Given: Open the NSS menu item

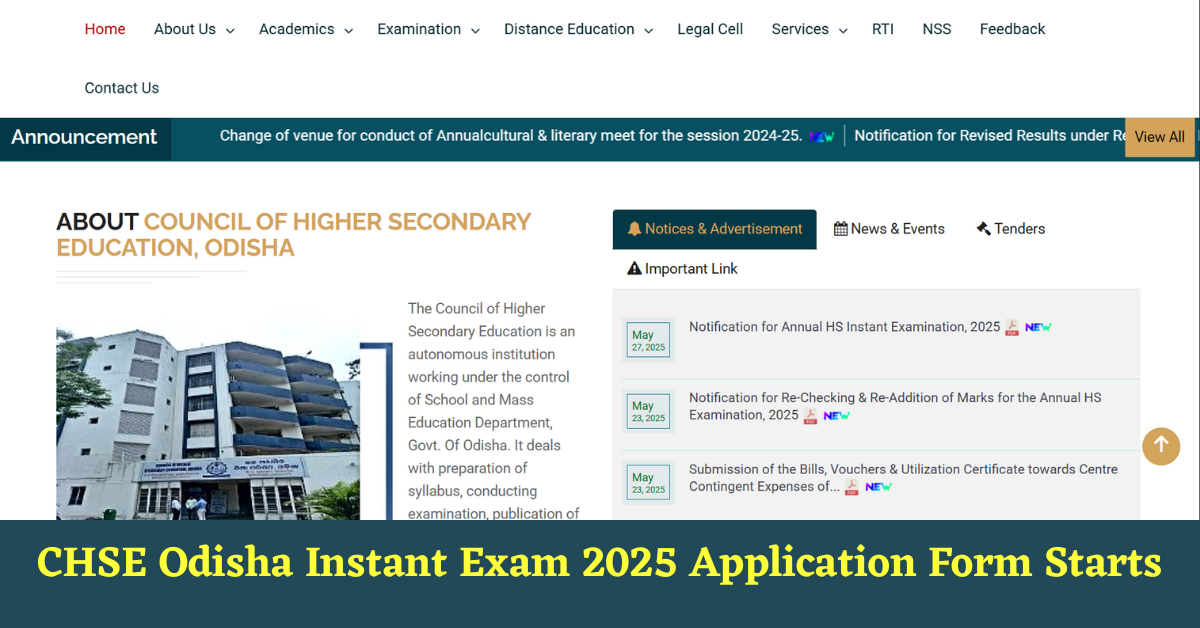Looking at the screenshot, I should click(937, 29).
